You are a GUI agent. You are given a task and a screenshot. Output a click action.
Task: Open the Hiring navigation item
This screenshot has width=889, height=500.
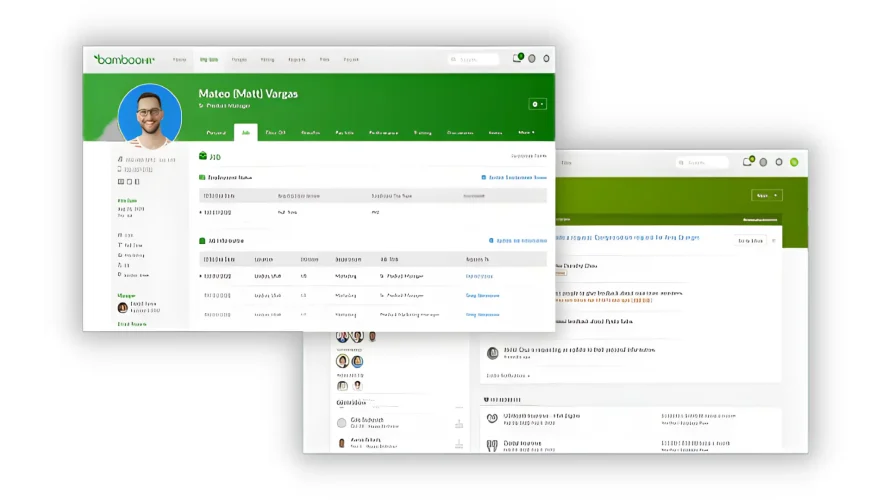267,60
